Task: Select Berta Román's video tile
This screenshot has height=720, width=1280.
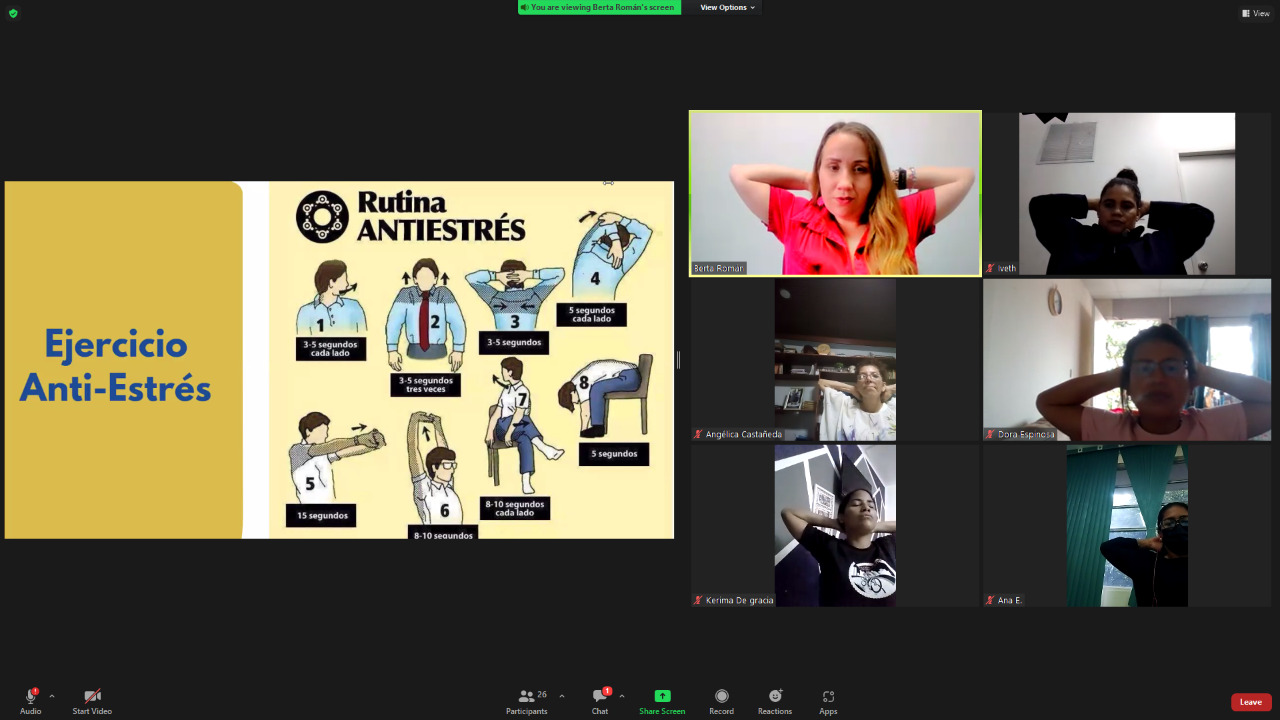Action: pos(835,193)
